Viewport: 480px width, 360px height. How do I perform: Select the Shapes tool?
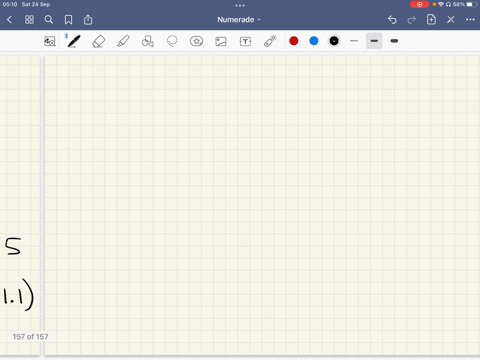148,41
